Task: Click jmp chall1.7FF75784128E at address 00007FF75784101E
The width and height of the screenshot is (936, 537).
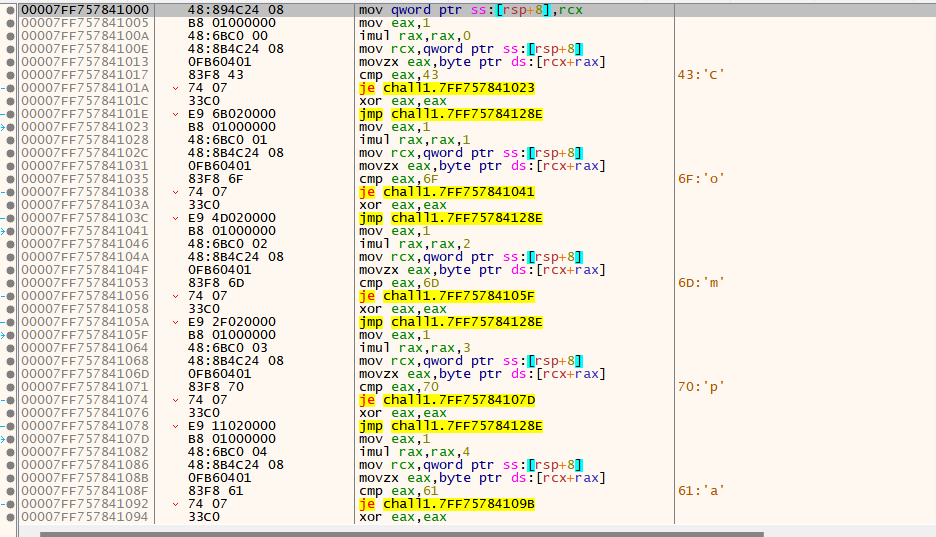Action: pyautogui.click(x=451, y=114)
